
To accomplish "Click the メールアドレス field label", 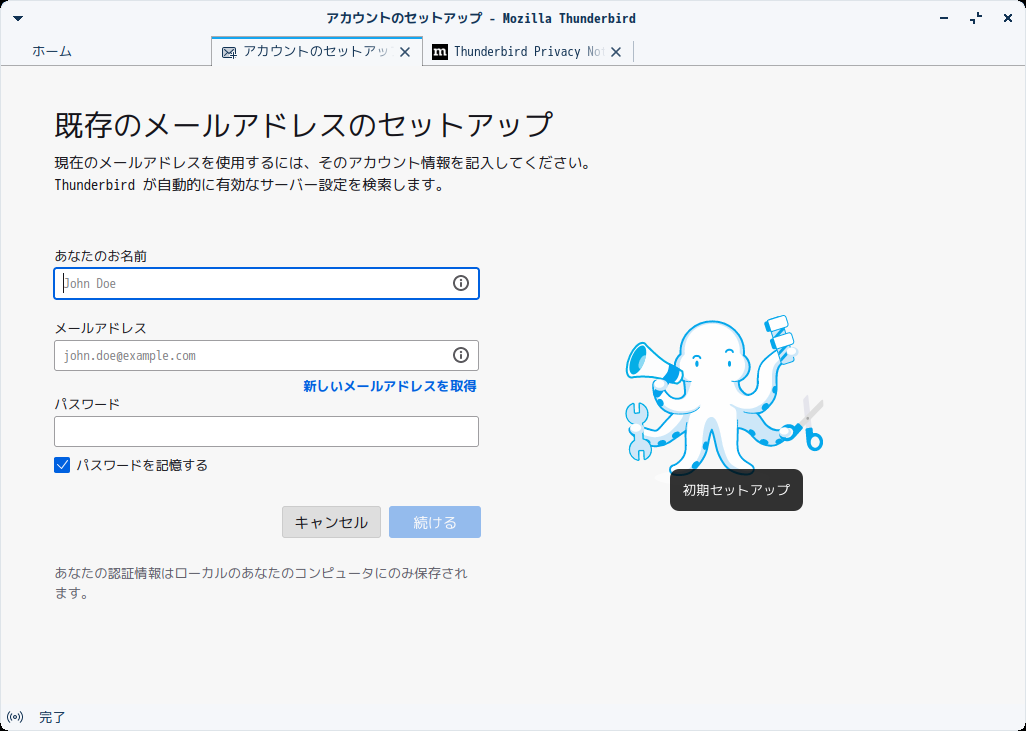I will [101, 328].
